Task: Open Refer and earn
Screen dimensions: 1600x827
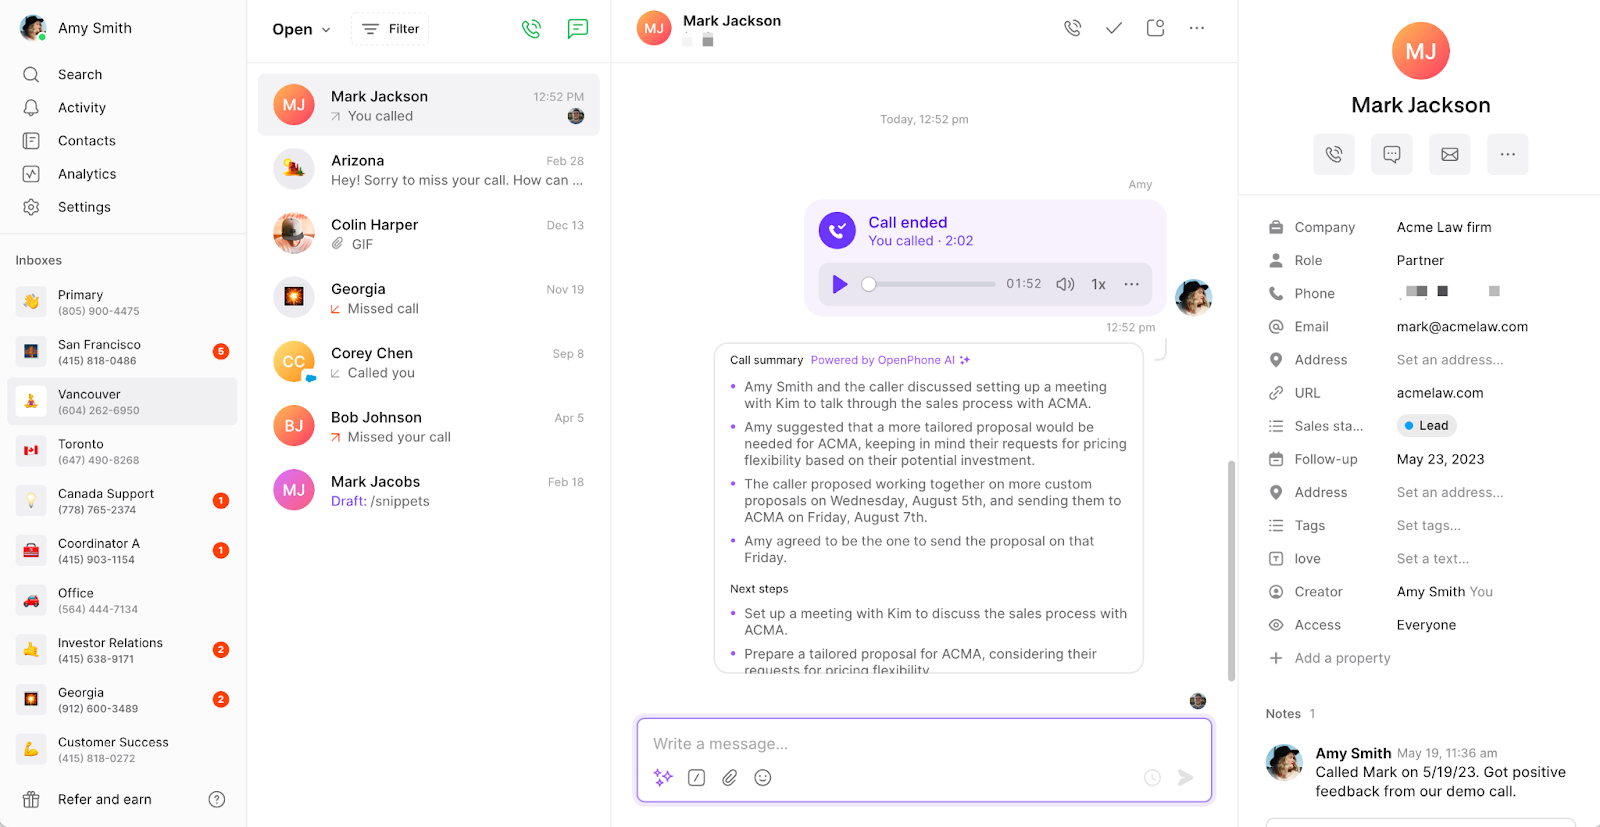Action: coord(104,799)
